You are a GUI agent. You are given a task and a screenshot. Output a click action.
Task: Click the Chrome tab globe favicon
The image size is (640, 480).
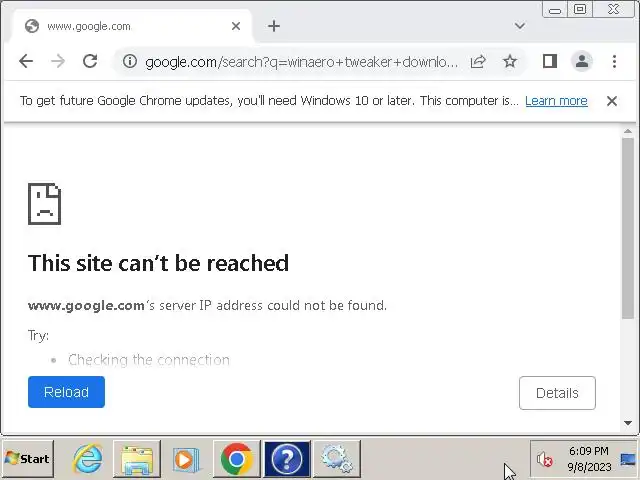click(32, 26)
